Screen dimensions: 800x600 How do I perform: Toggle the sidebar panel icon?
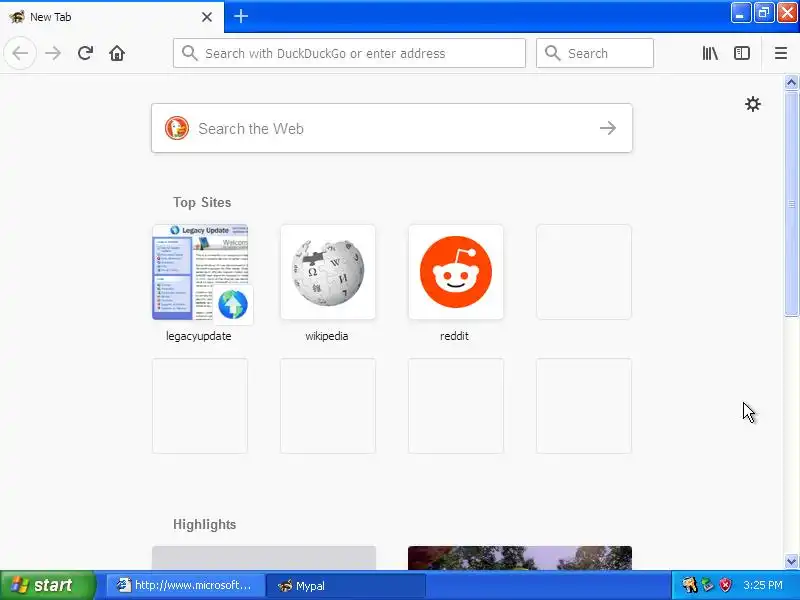pyautogui.click(x=742, y=53)
